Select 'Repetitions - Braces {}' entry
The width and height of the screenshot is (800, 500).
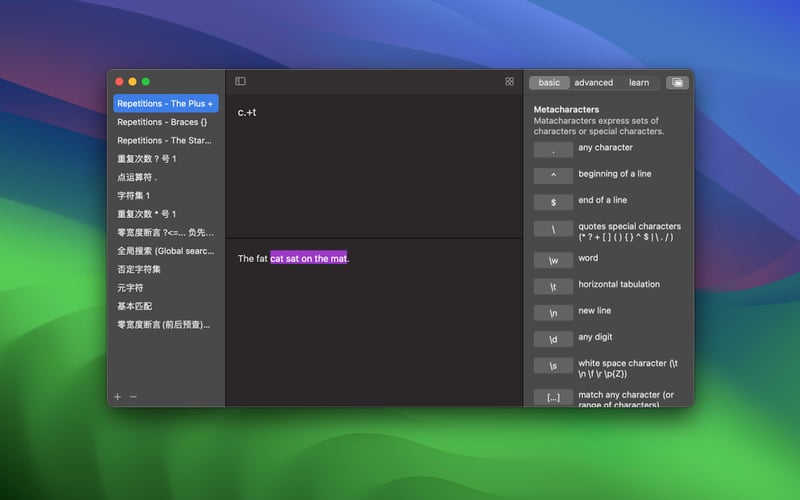pyautogui.click(x=166, y=122)
